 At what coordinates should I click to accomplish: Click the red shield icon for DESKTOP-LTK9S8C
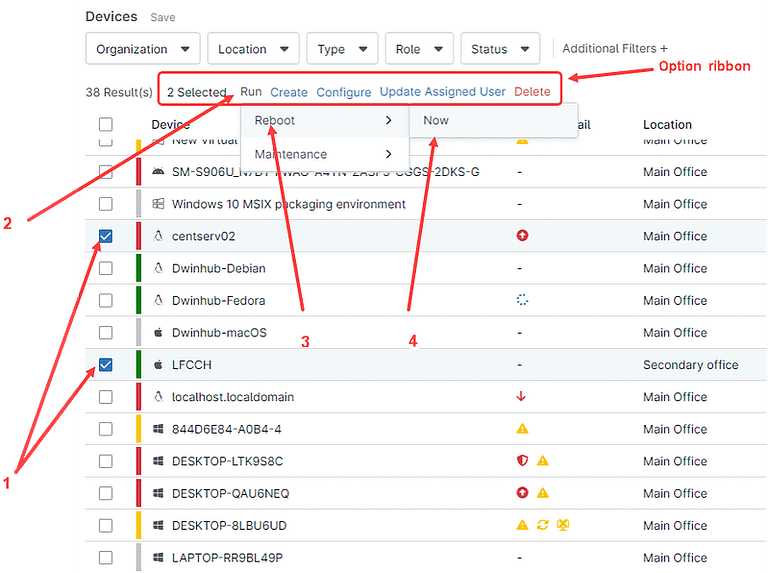[x=522, y=461]
